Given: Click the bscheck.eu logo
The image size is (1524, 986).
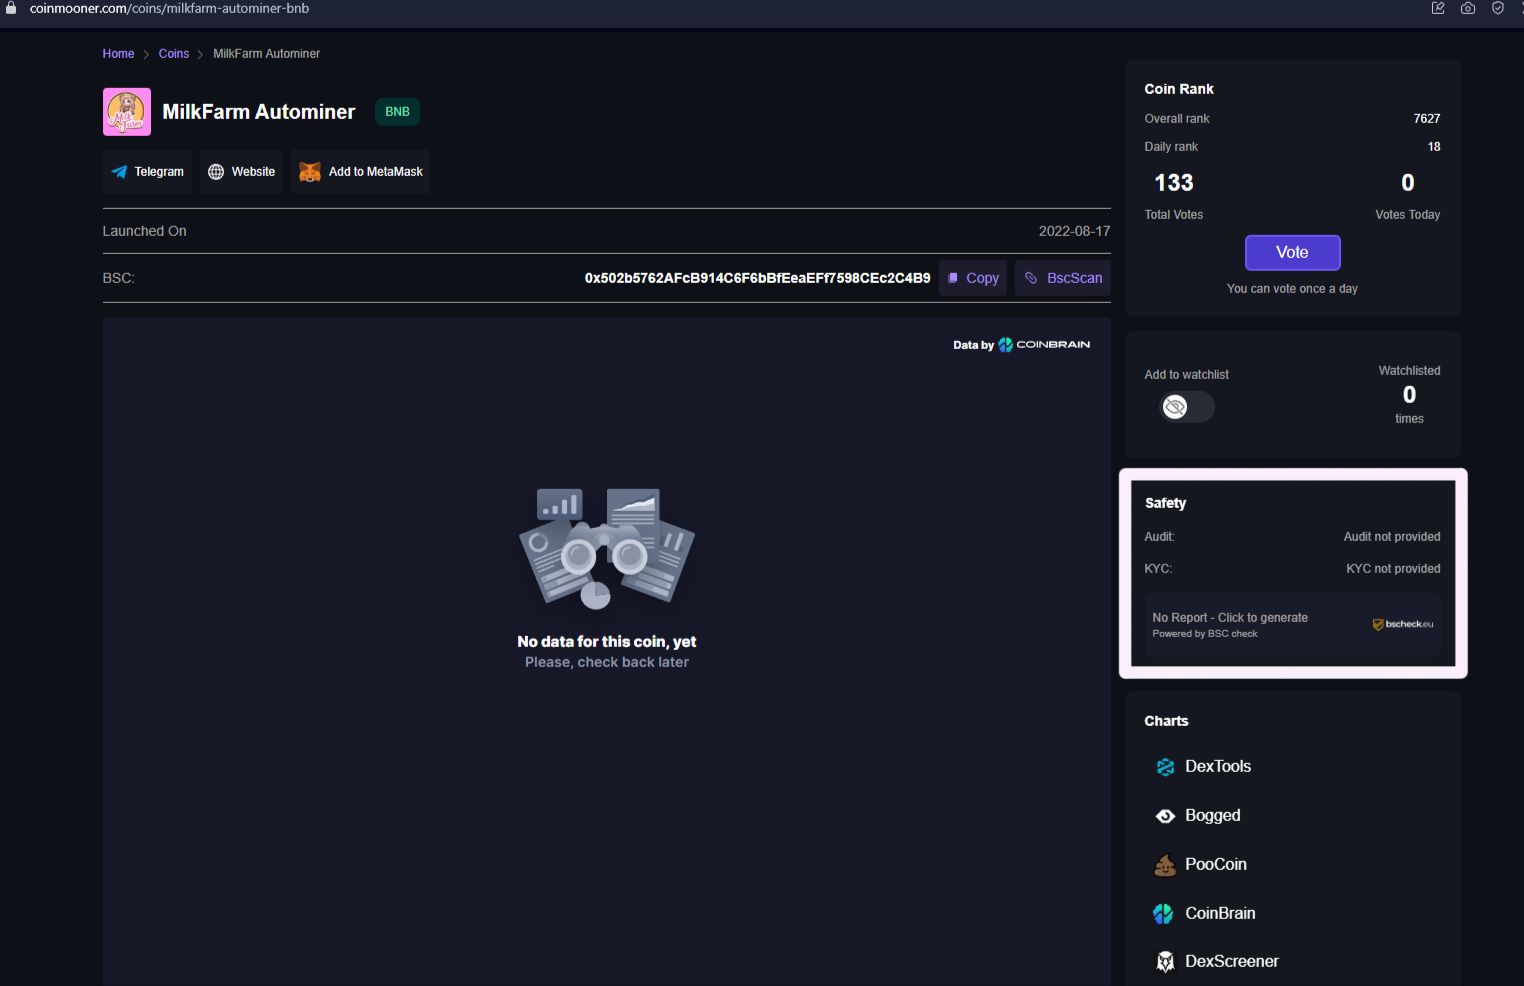Looking at the screenshot, I should click(x=1403, y=624).
